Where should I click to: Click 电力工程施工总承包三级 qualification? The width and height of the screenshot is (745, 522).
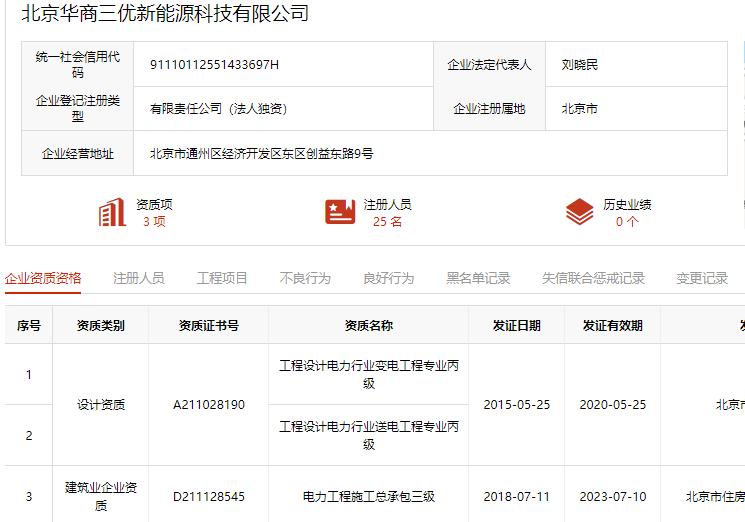(x=369, y=497)
